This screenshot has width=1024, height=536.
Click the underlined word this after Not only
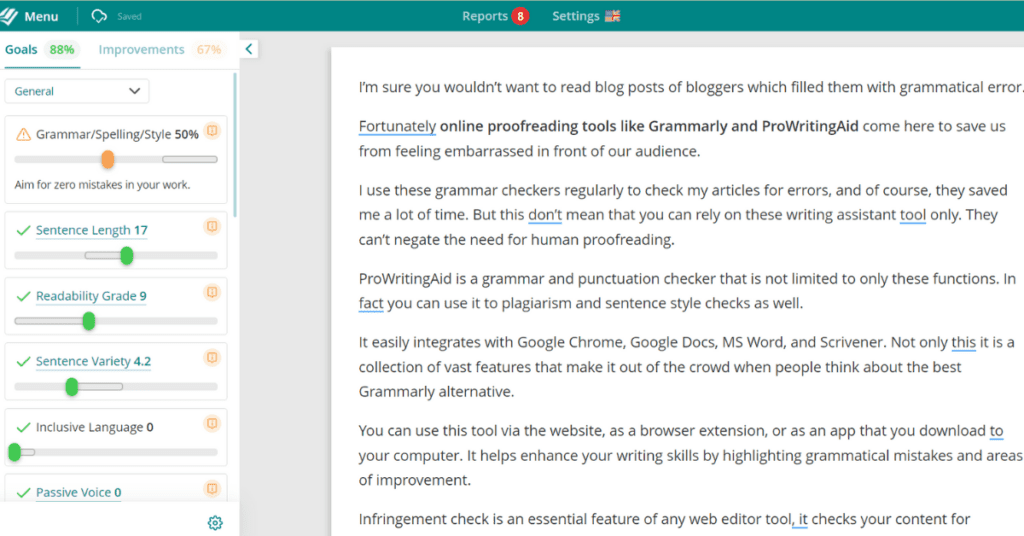(x=963, y=343)
